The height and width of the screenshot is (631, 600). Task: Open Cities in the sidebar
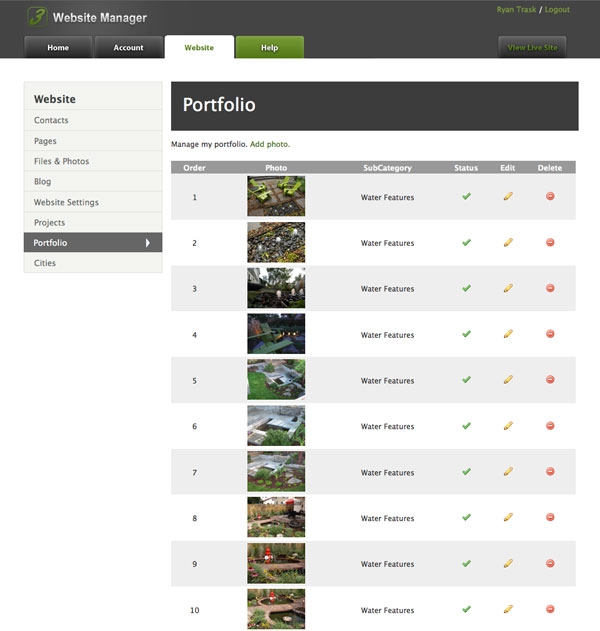93,263
